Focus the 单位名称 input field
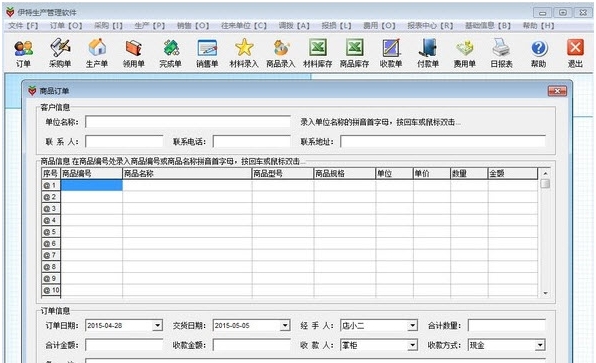Screen dimensions: 596x363 [188, 122]
